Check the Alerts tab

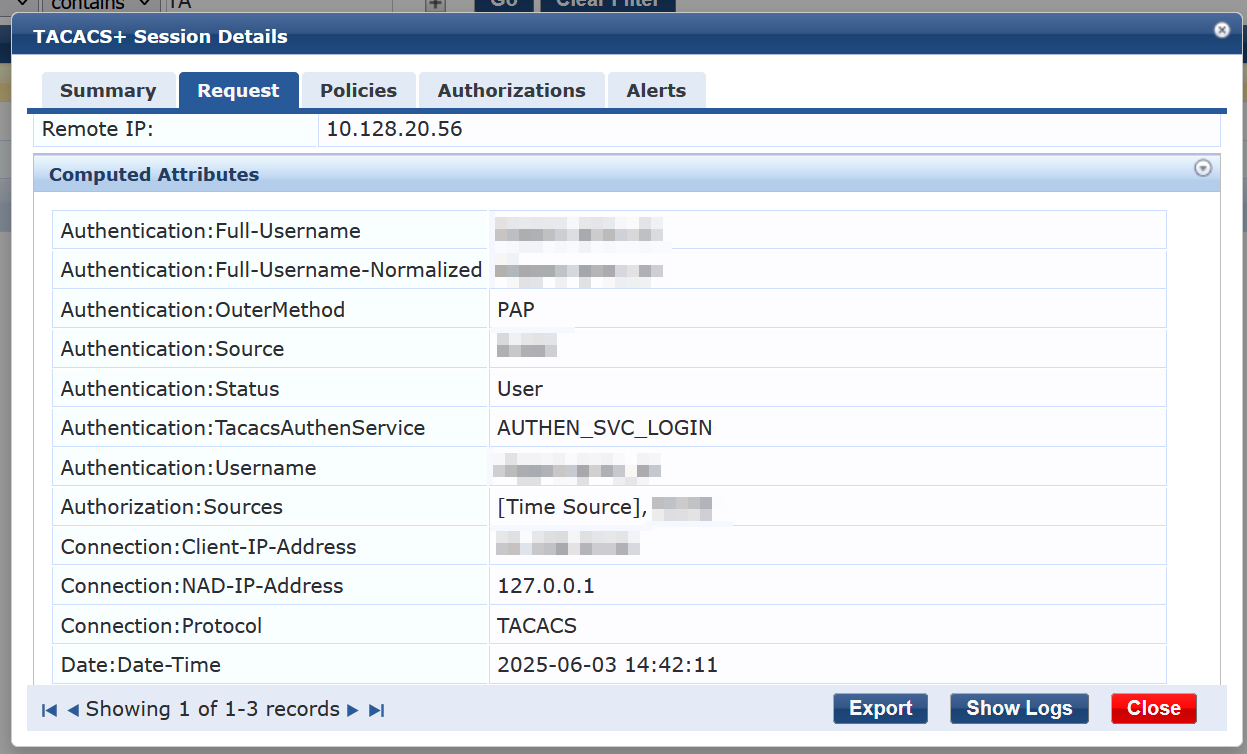[x=656, y=90]
